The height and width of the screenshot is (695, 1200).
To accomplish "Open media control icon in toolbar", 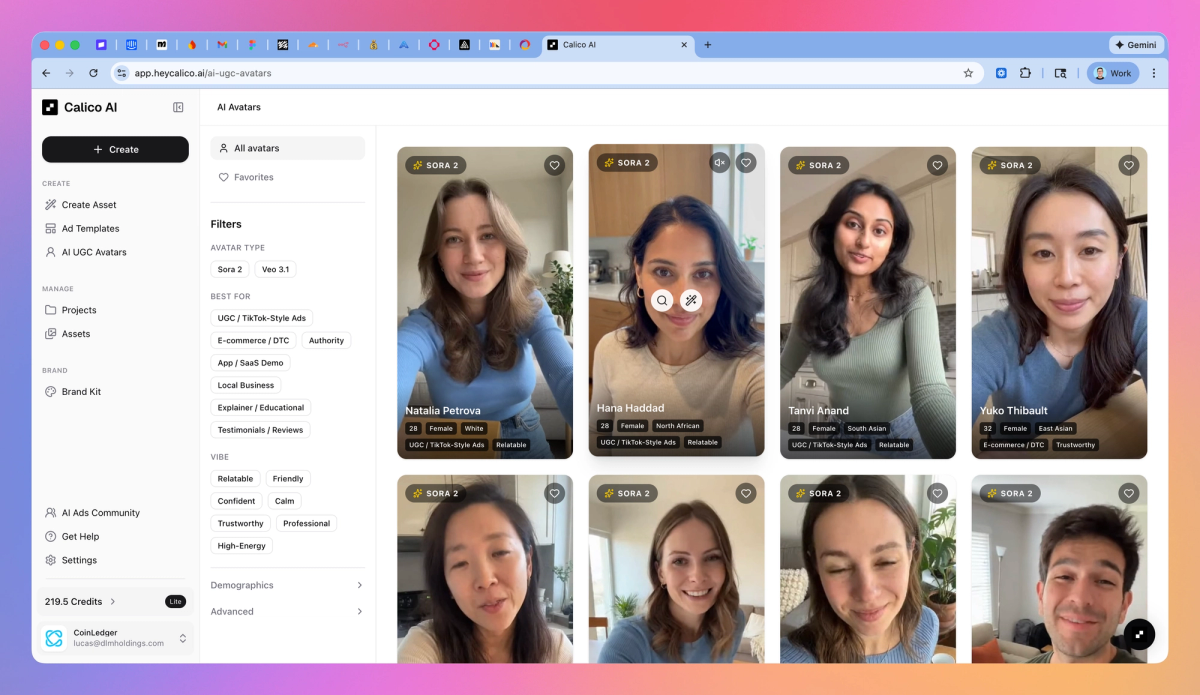I will [1061, 73].
